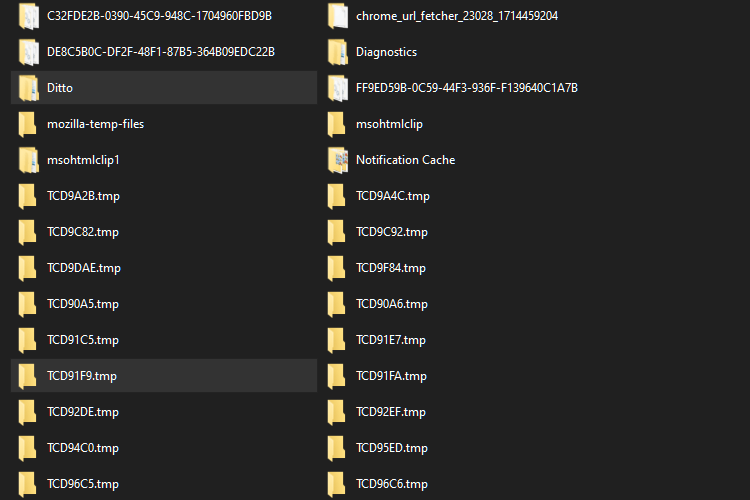Click the C32FDE2B-0390-45C9 folder icon
750x500 pixels.
tap(28, 16)
